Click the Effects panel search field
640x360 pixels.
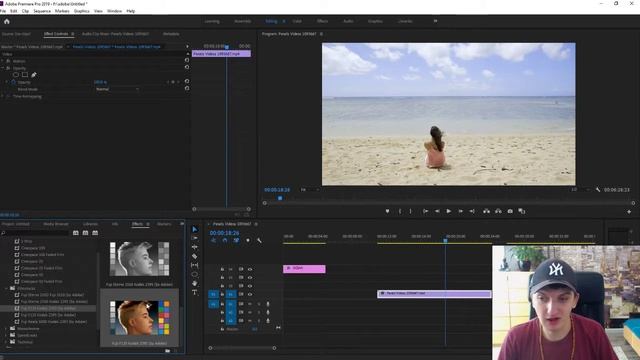[35, 233]
